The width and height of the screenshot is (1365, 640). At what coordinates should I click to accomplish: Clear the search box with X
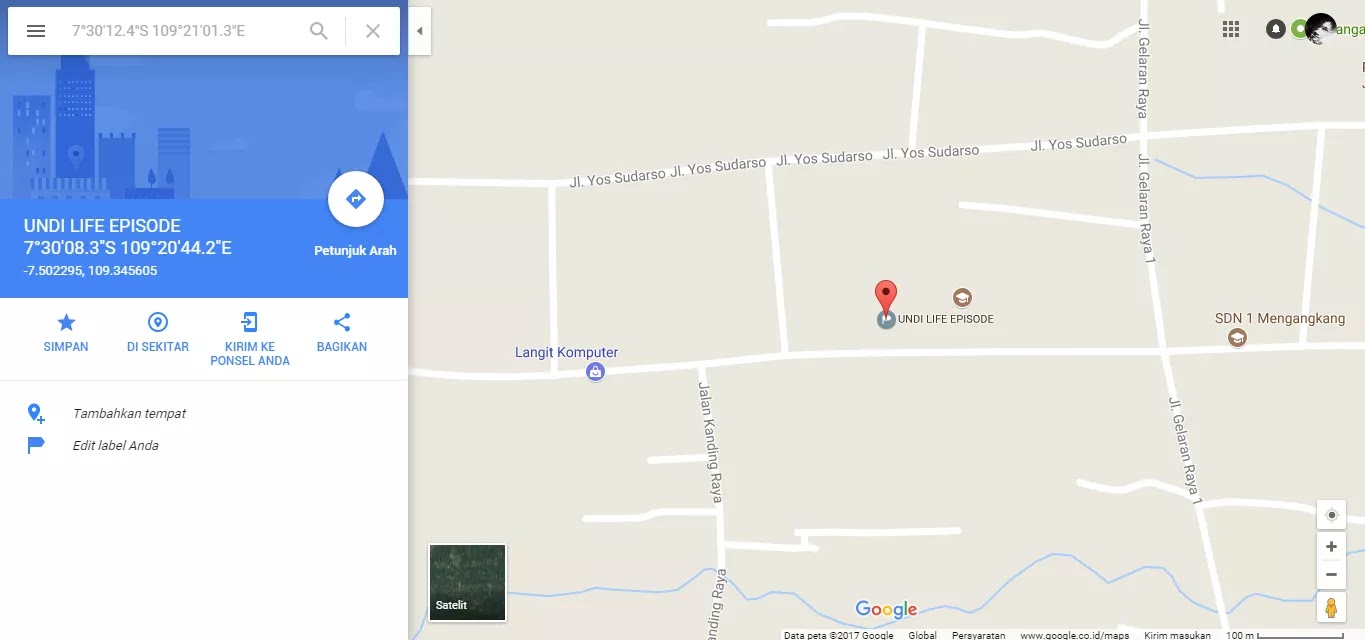pyautogui.click(x=373, y=31)
